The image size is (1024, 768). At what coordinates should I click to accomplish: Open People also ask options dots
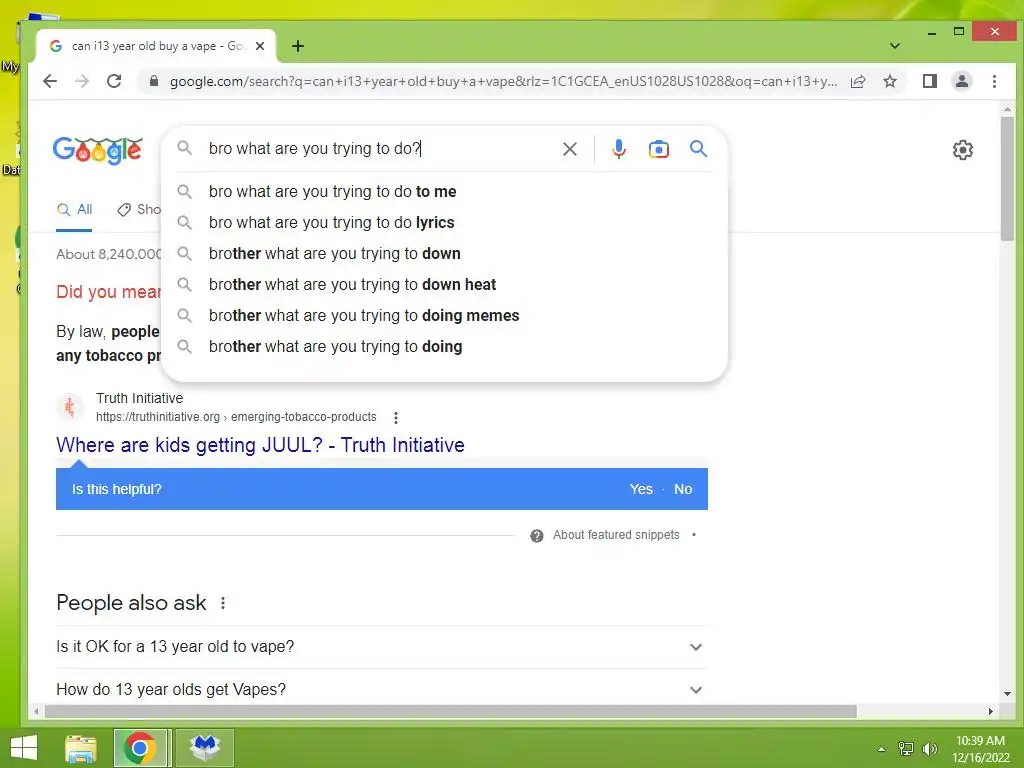pos(223,603)
